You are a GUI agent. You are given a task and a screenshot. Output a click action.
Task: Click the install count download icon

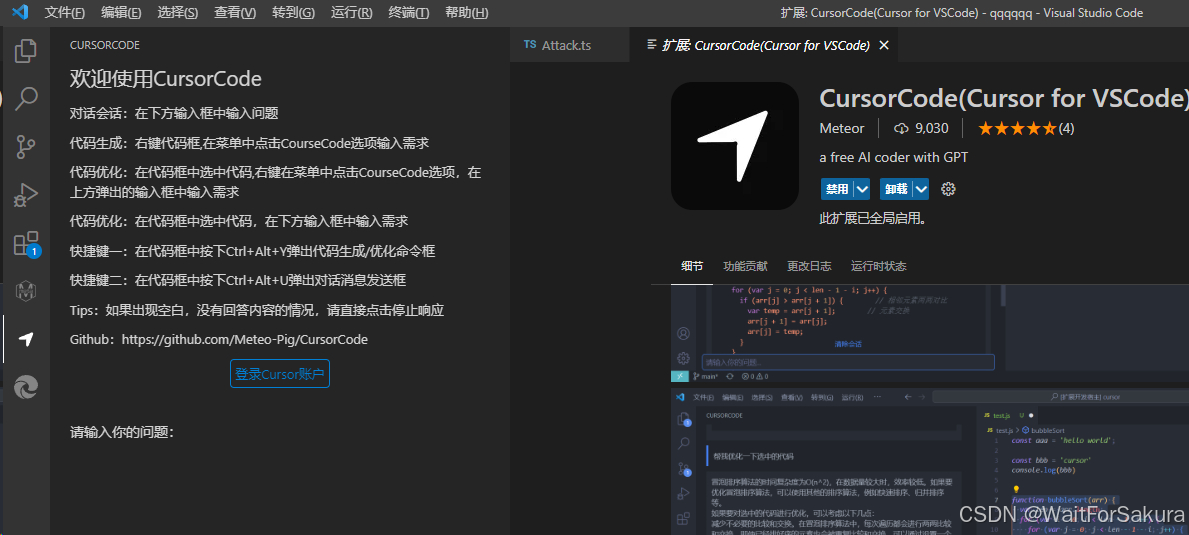point(901,129)
